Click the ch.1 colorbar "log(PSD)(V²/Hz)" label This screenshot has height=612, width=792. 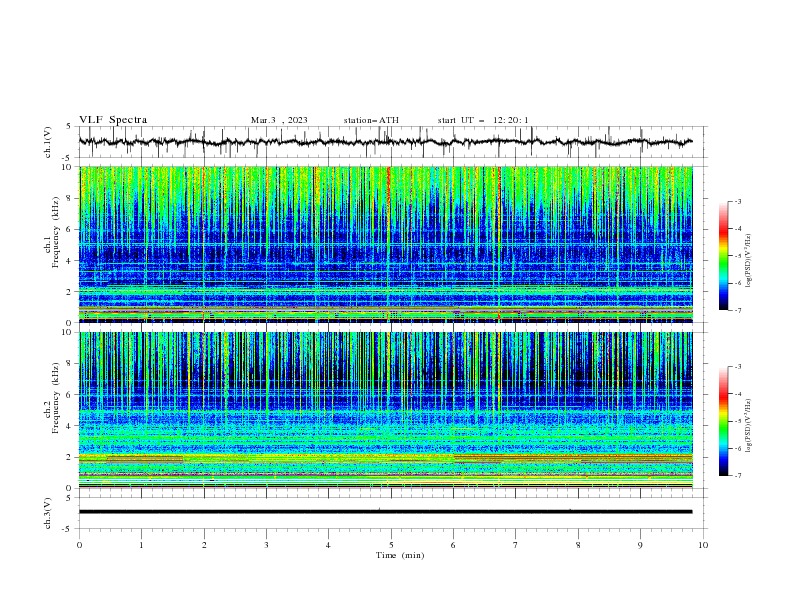coord(748,260)
